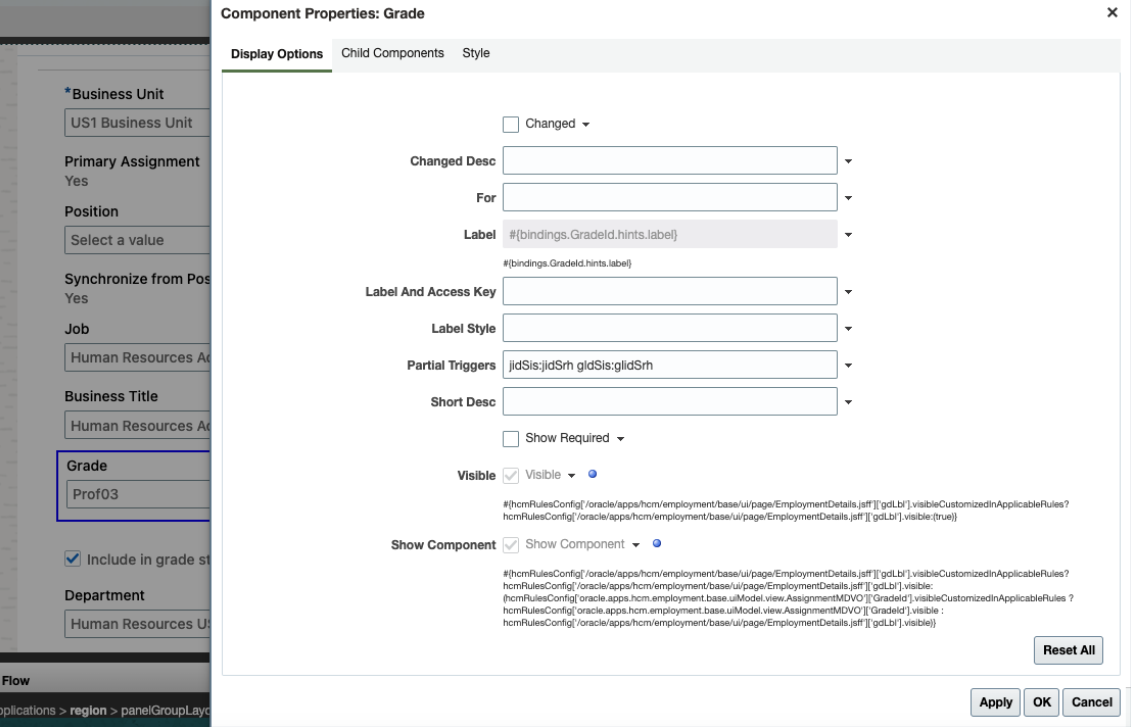This screenshot has height=727, width=1131.
Task: Toggle the Changed checkbox
Action: coord(511,124)
